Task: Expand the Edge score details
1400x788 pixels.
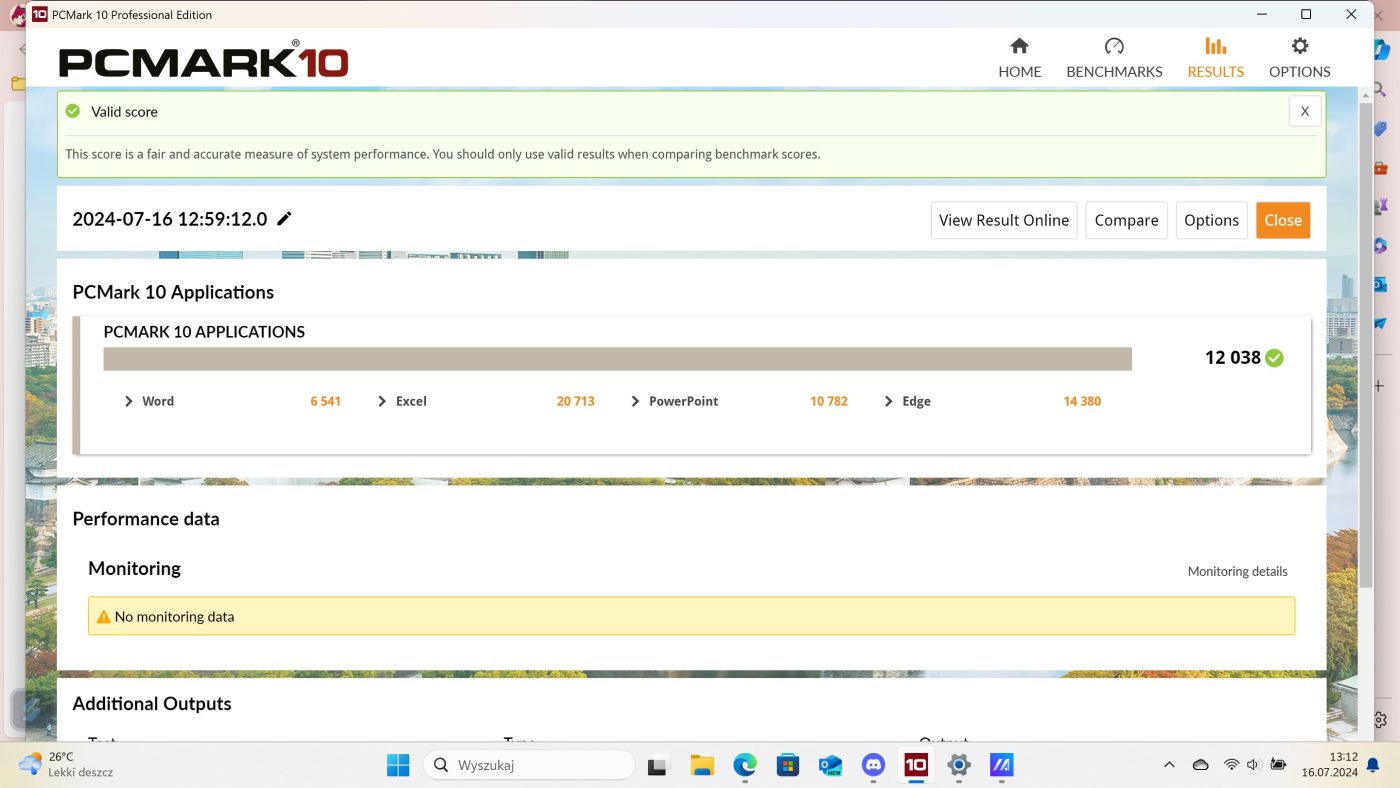Action: (x=889, y=401)
